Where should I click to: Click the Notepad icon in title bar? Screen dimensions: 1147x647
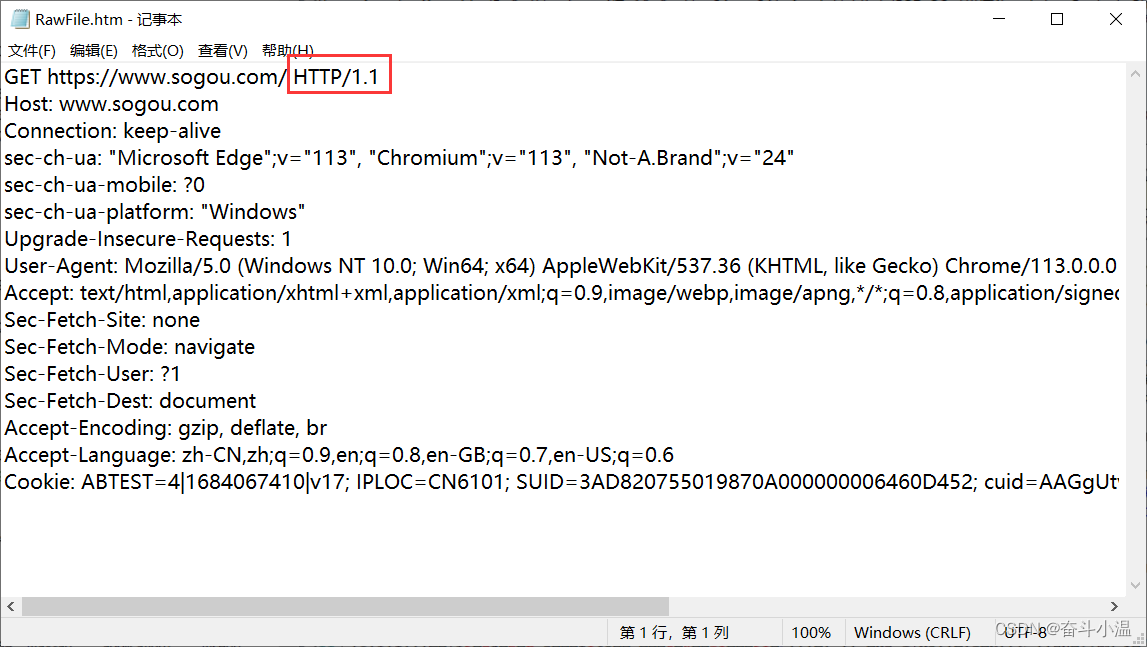[20, 20]
